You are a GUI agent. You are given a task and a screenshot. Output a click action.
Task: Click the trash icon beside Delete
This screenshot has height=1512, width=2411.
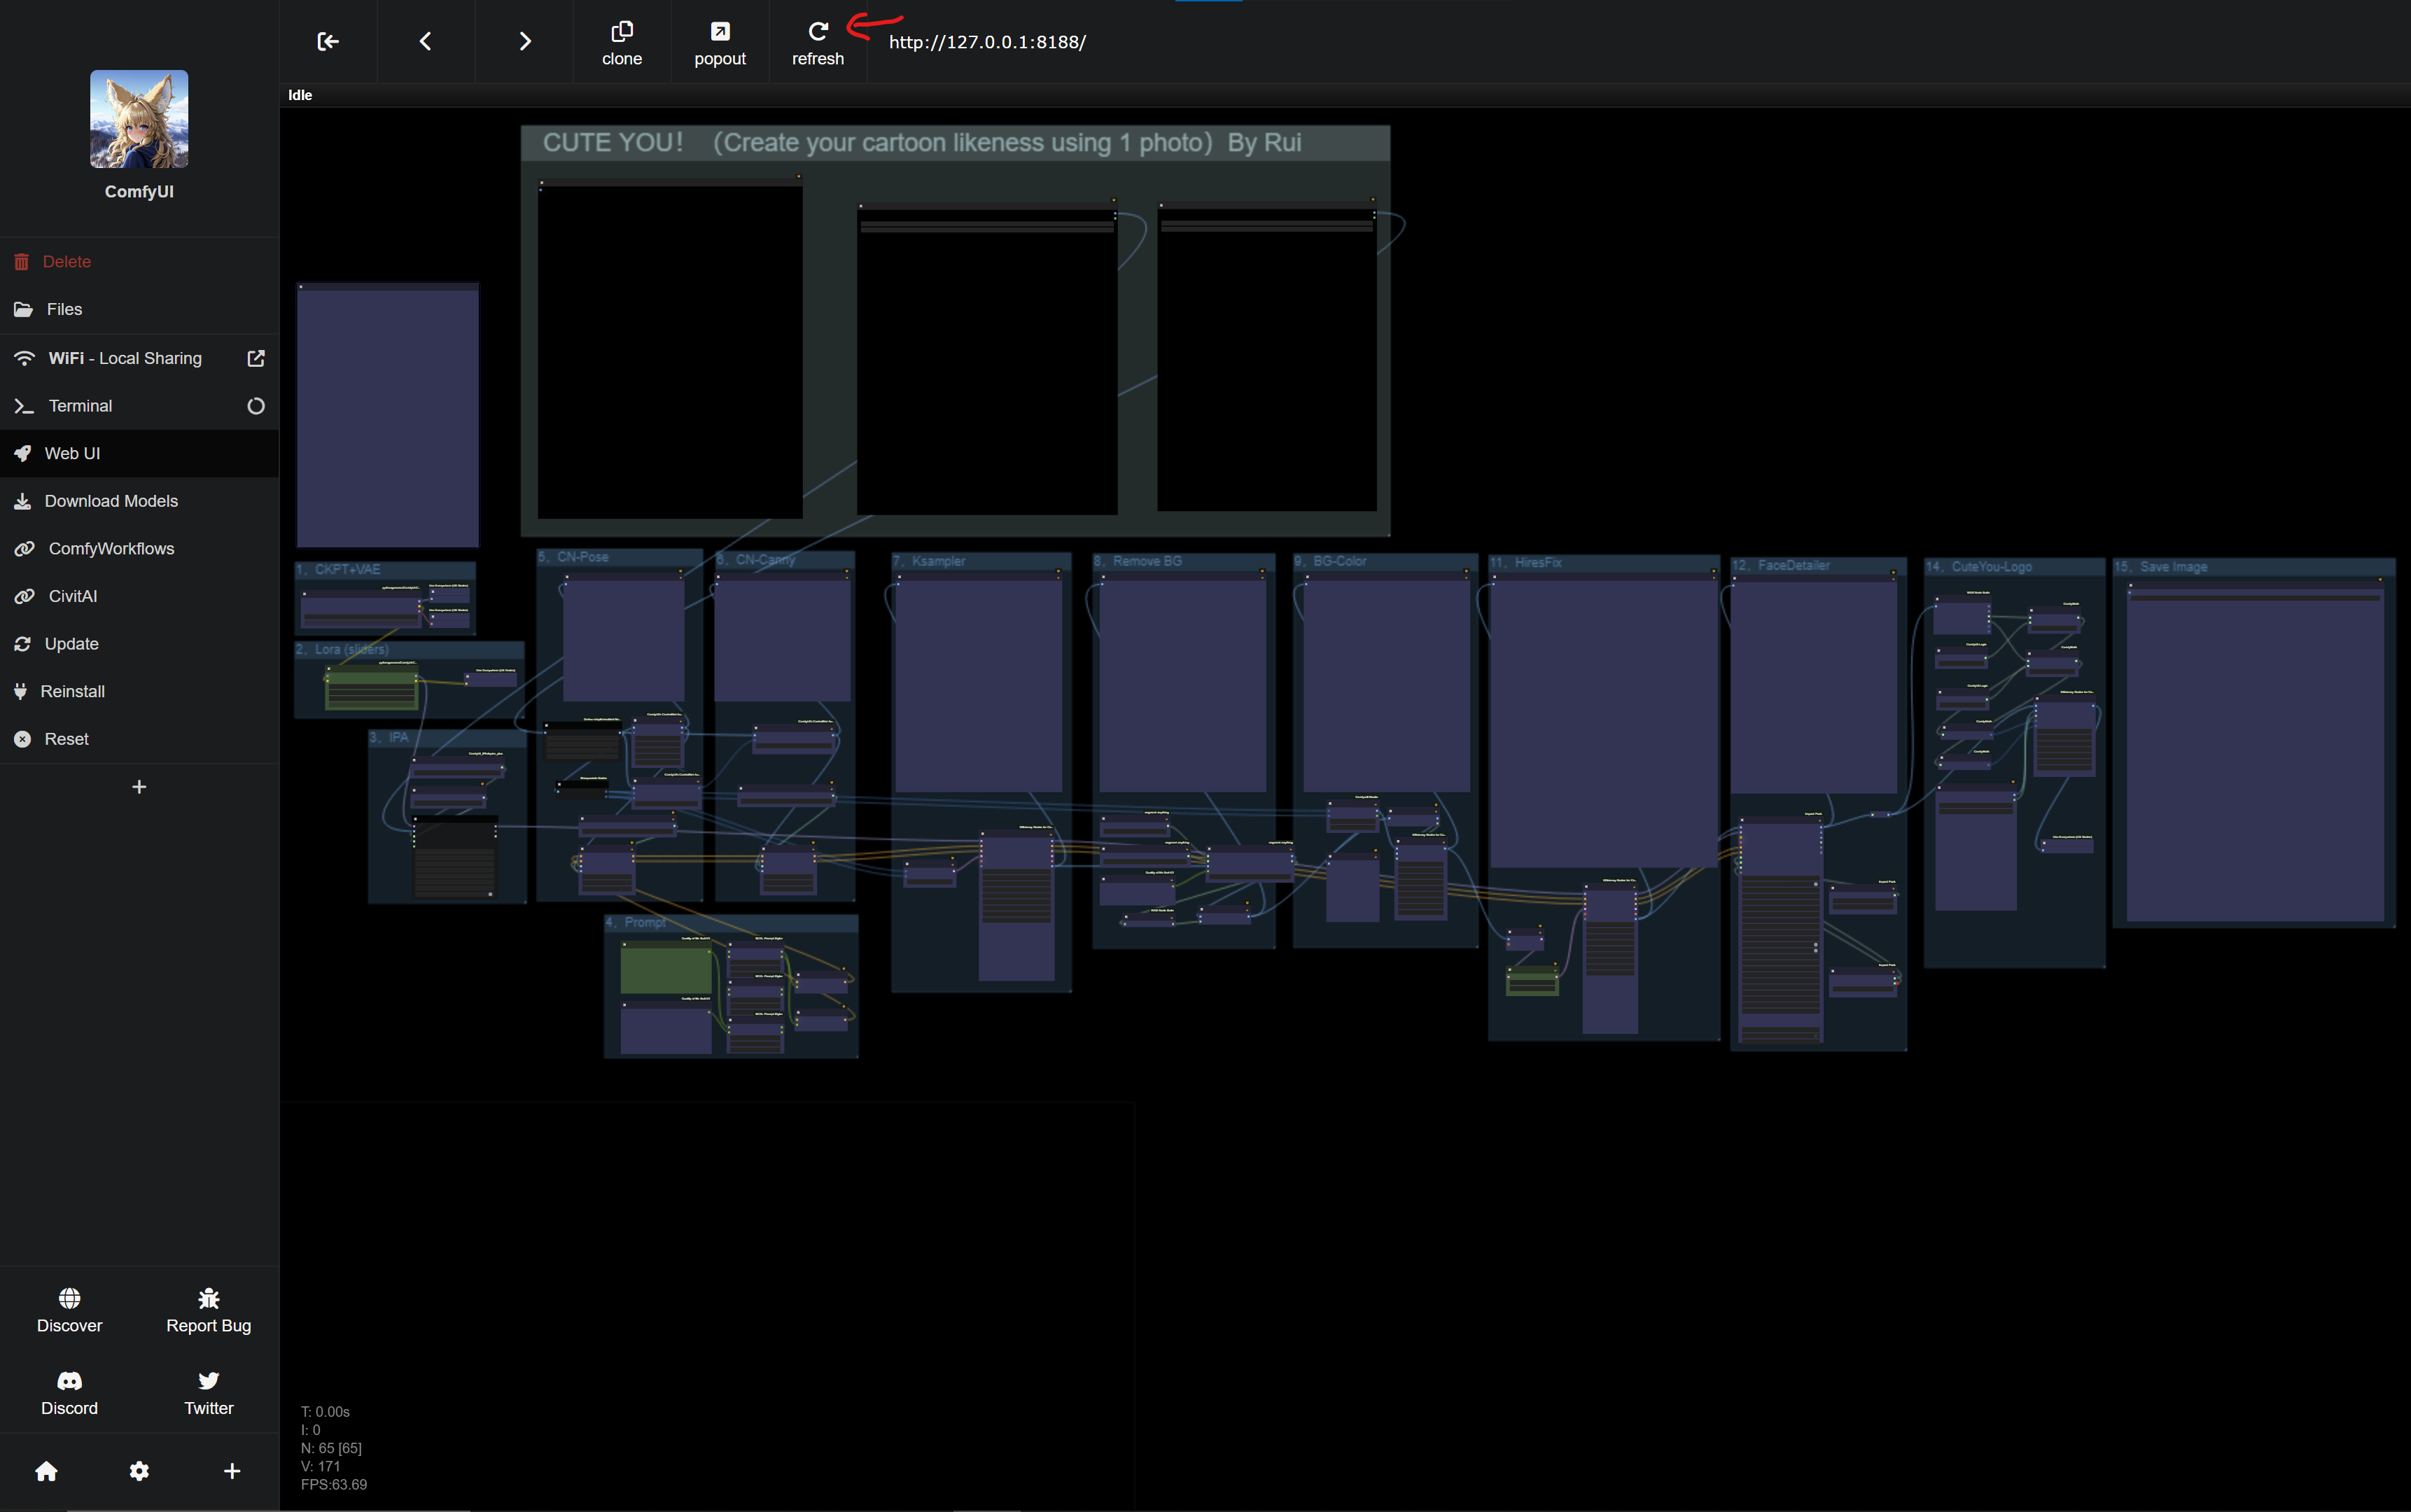21,262
